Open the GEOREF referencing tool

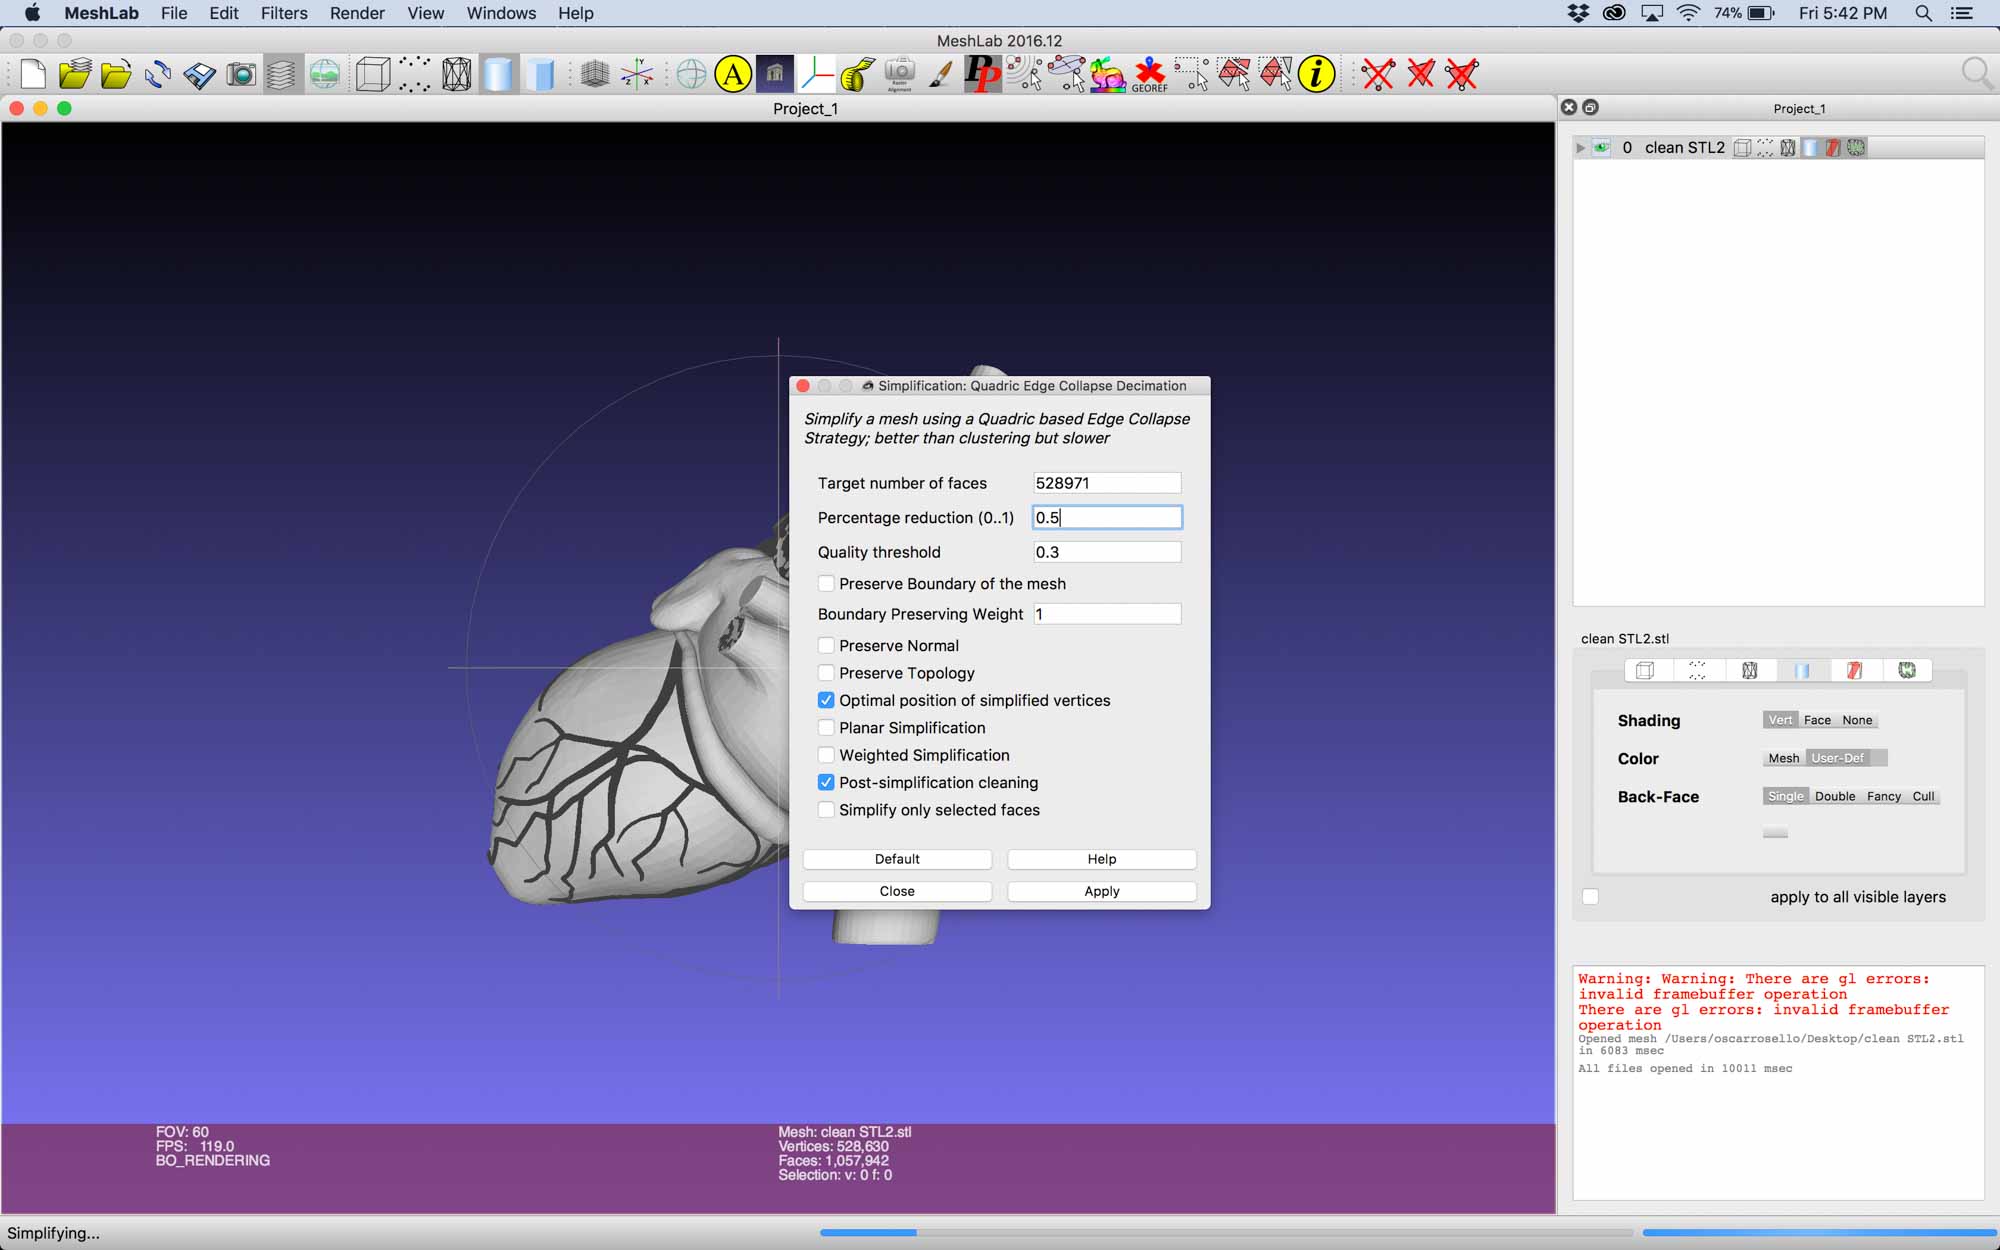click(x=1150, y=74)
